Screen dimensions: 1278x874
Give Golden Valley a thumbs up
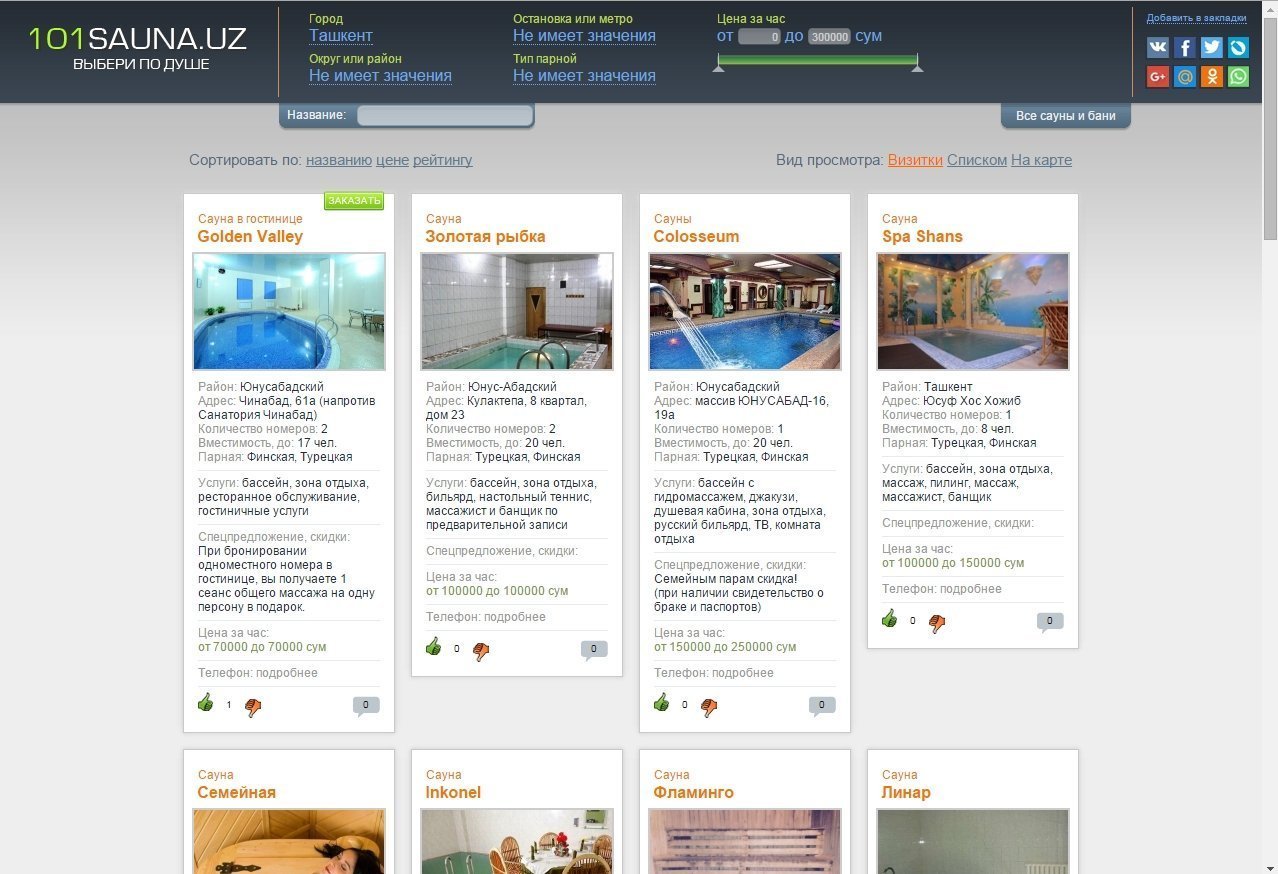pos(206,702)
